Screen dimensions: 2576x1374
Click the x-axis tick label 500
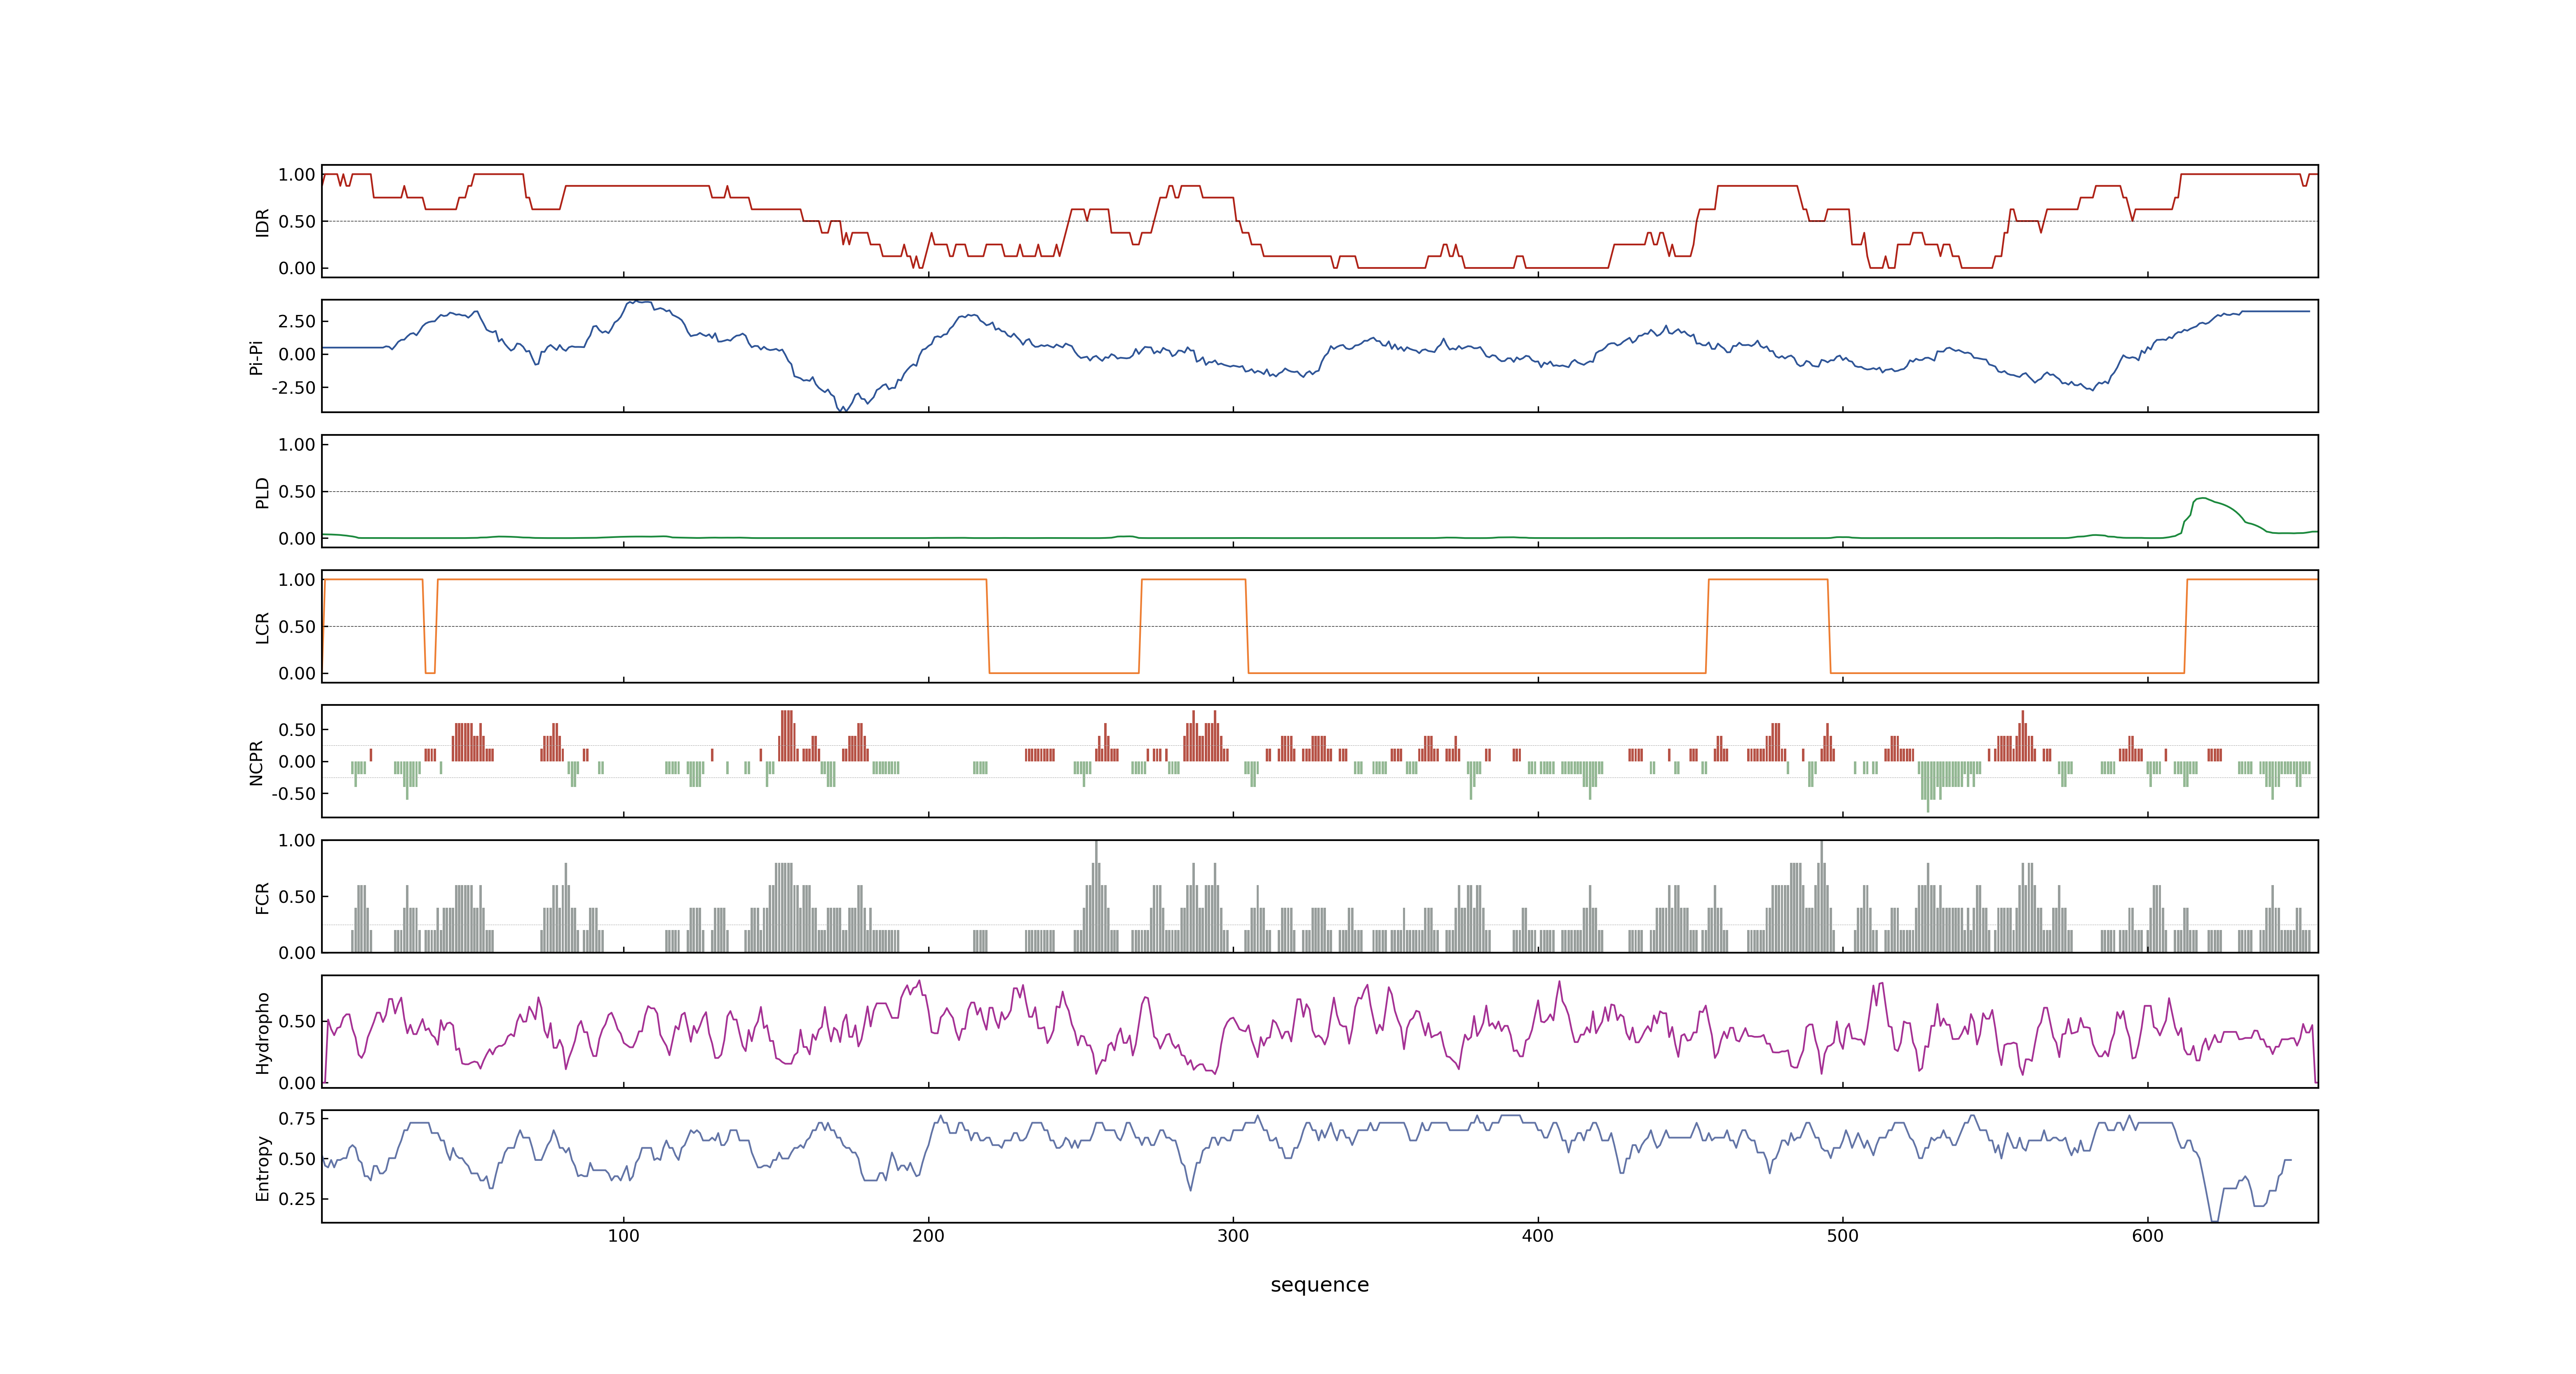[1843, 1236]
